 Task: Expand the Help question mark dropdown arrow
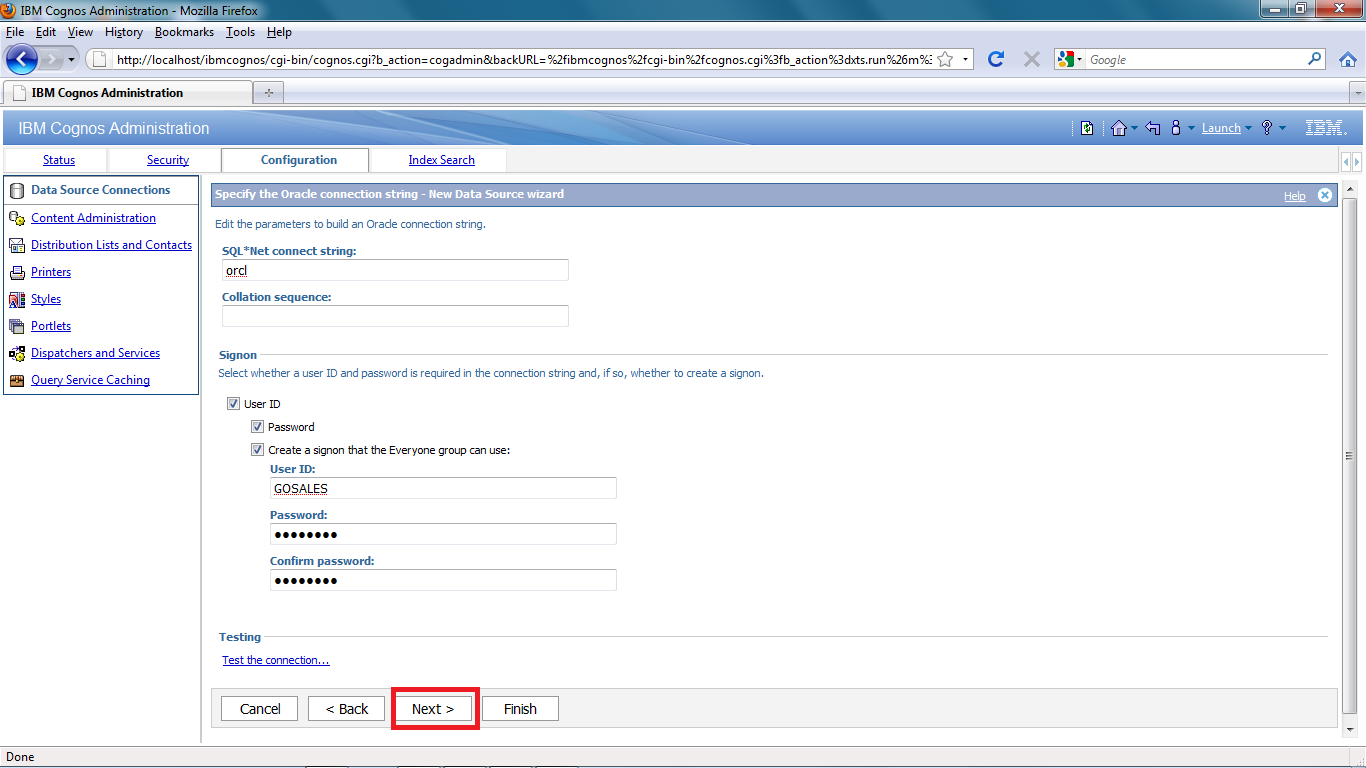click(x=1282, y=129)
